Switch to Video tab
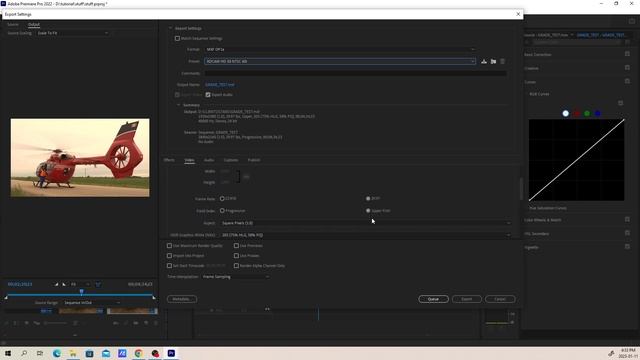Viewport: 640px width, 360px height. [189, 160]
